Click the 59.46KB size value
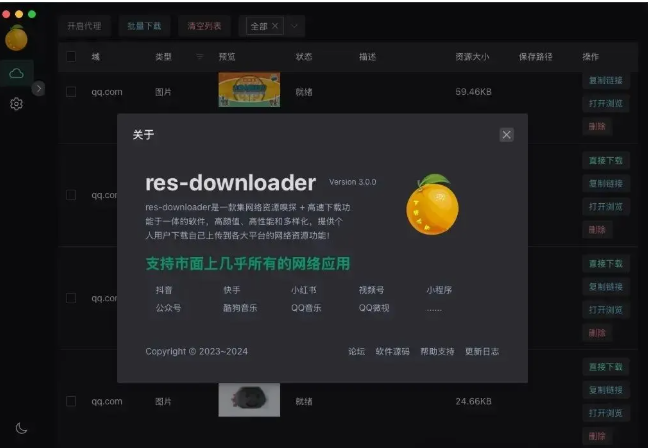This screenshot has height=448, width=648. [474, 92]
